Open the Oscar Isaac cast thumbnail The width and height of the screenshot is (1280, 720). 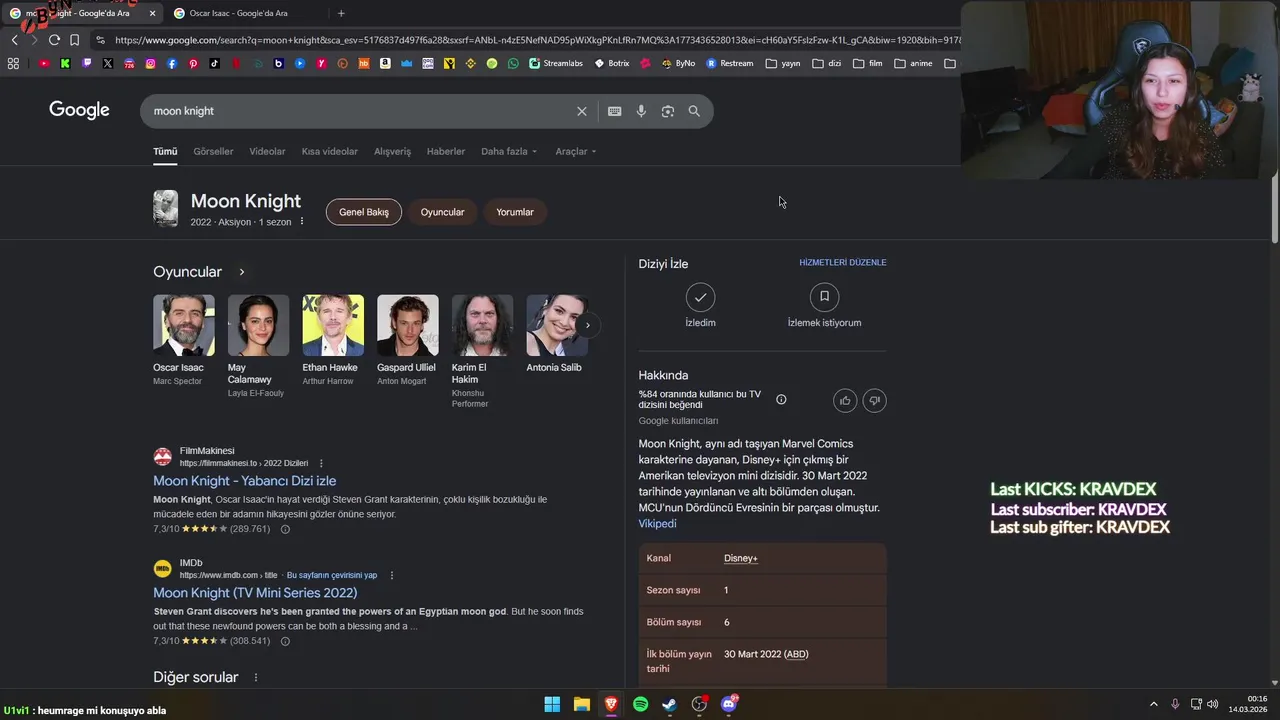click(x=184, y=325)
